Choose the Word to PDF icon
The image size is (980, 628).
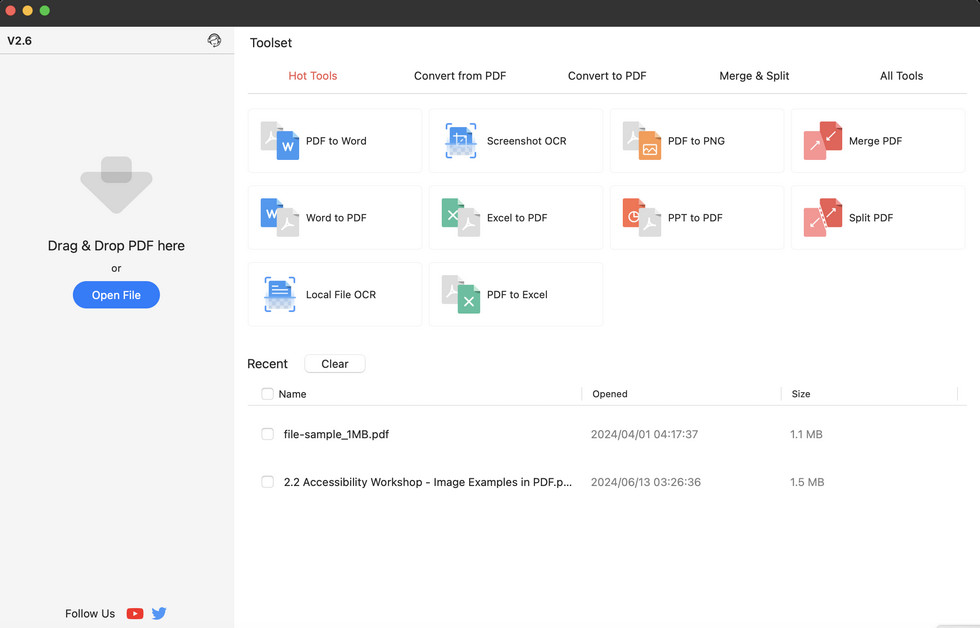(x=280, y=217)
